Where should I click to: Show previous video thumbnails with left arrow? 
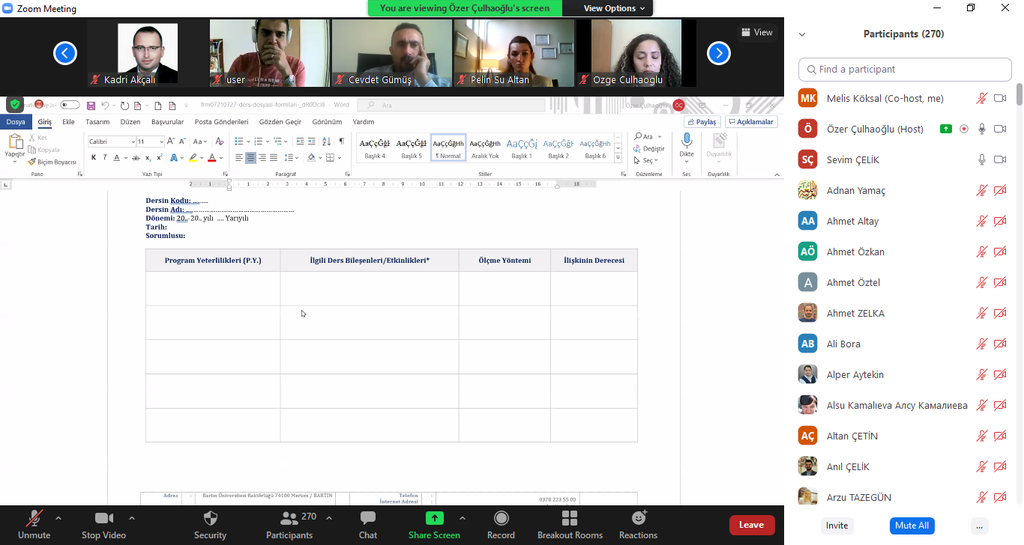(x=65, y=53)
